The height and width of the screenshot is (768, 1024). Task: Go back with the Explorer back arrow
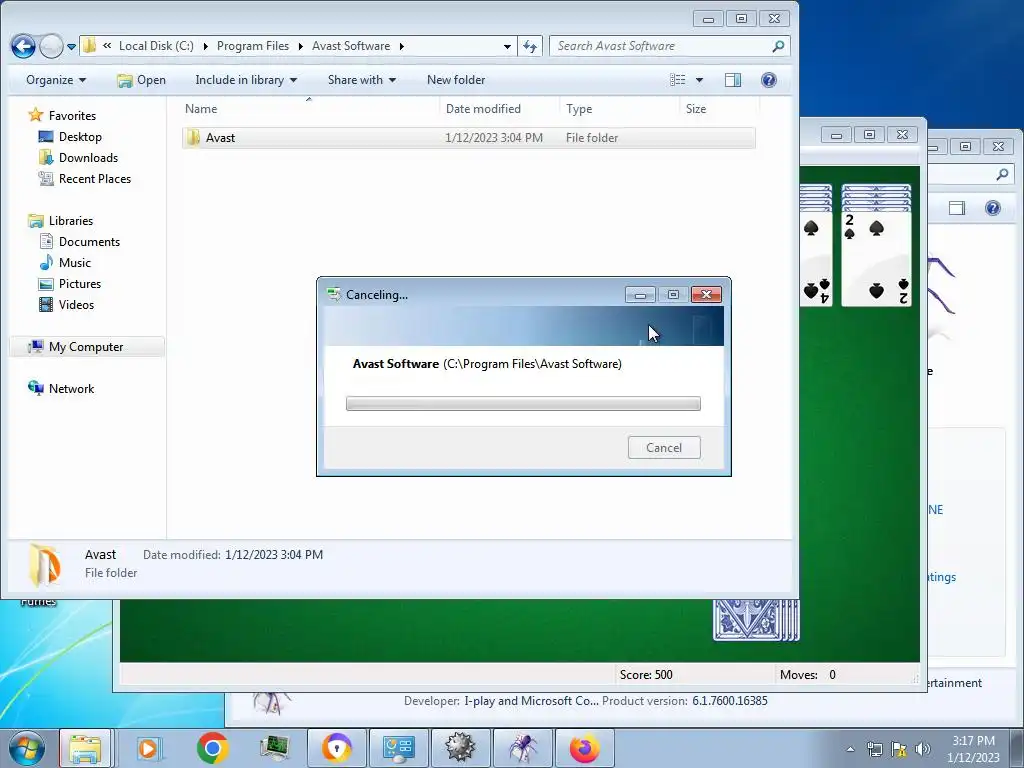point(23,46)
